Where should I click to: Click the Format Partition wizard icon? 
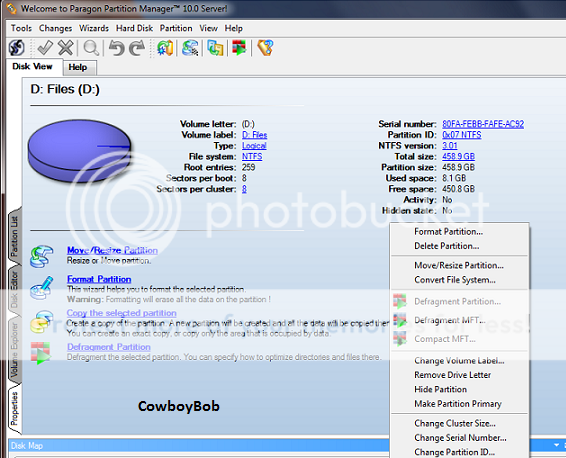pyautogui.click(x=42, y=288)
